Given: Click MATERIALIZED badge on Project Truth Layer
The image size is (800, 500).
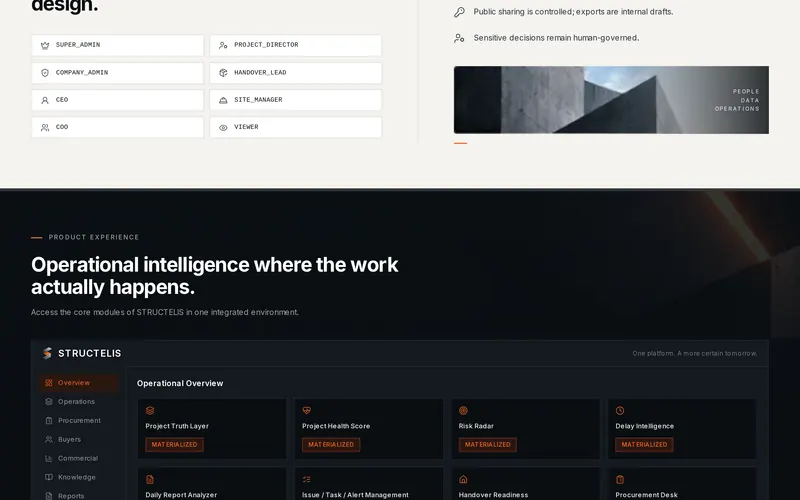Looking at the screenshot, I should 174,444.
